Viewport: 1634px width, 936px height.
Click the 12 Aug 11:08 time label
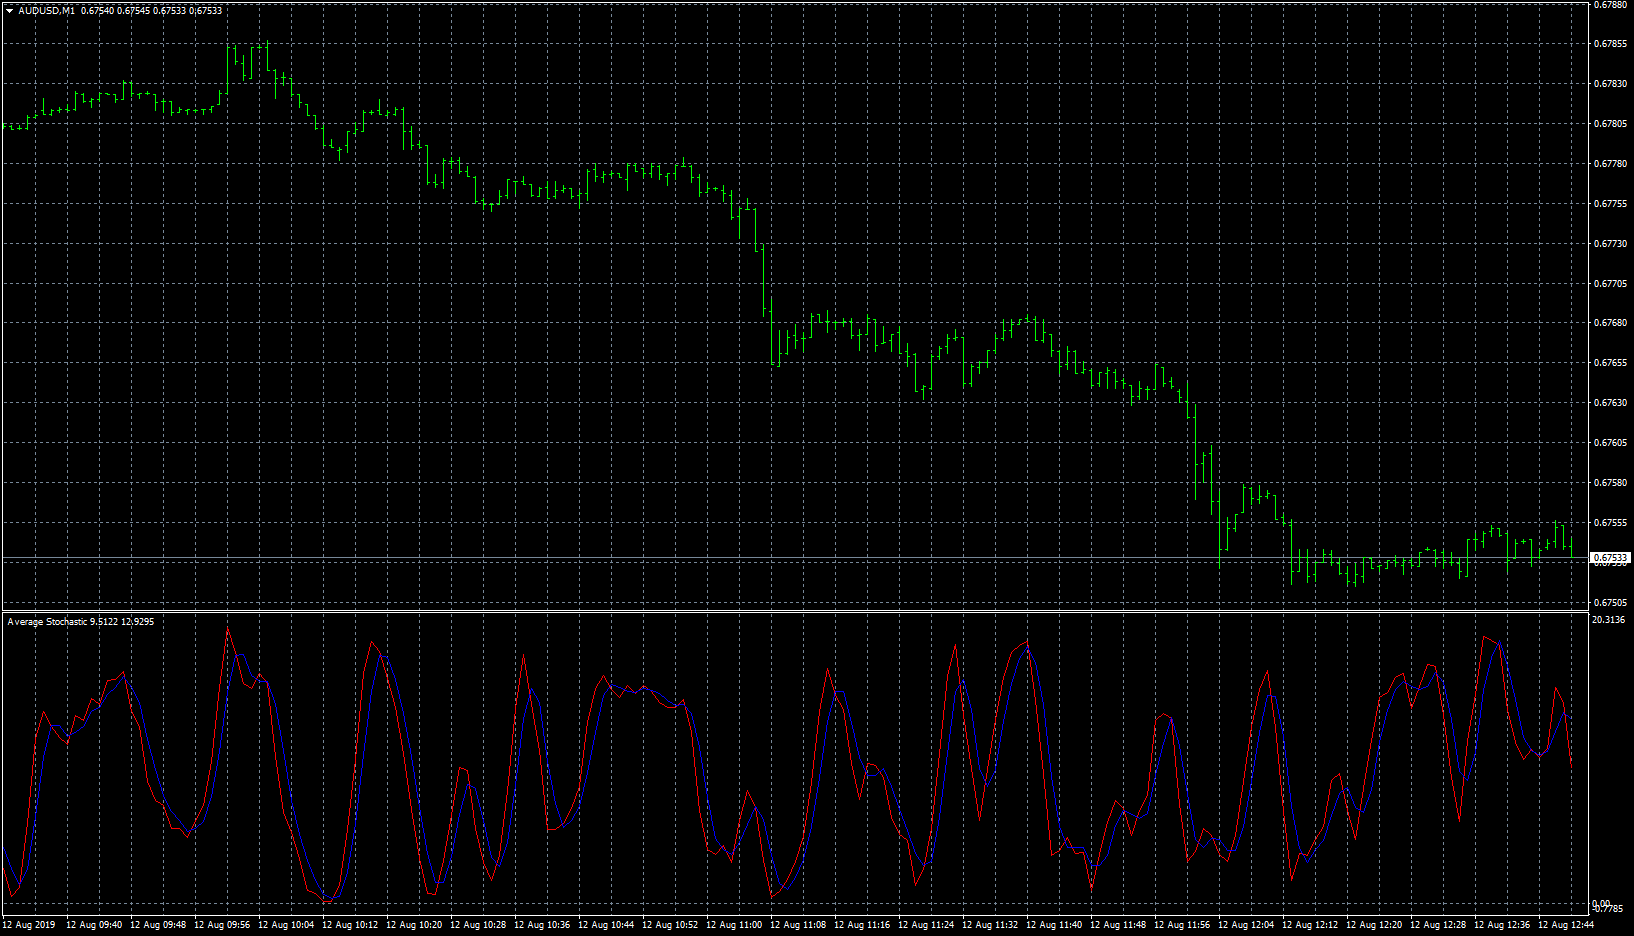798,925
